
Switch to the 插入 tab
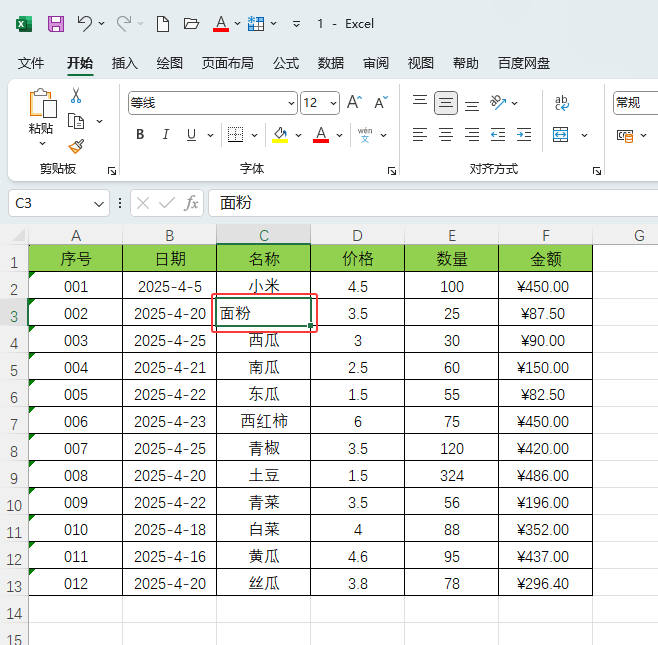125,63
